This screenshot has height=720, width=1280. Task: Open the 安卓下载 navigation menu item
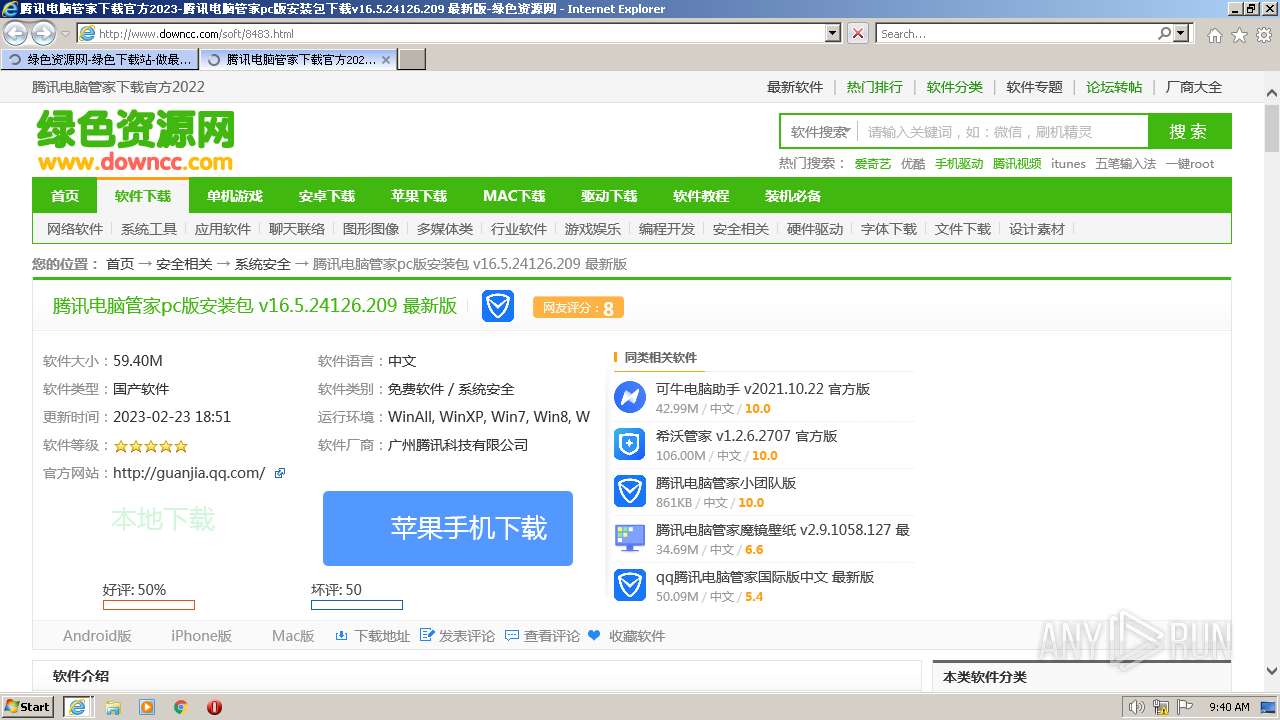point(327,196)
